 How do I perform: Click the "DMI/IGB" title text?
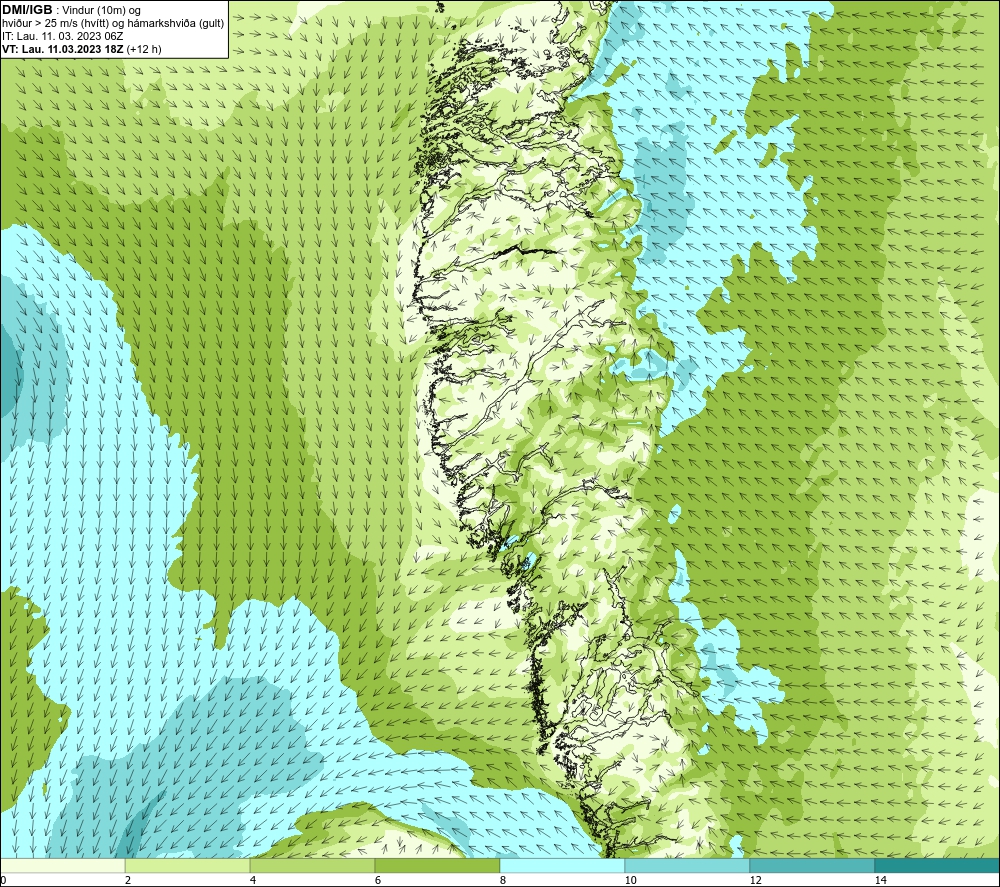click(x=27, y=10)
